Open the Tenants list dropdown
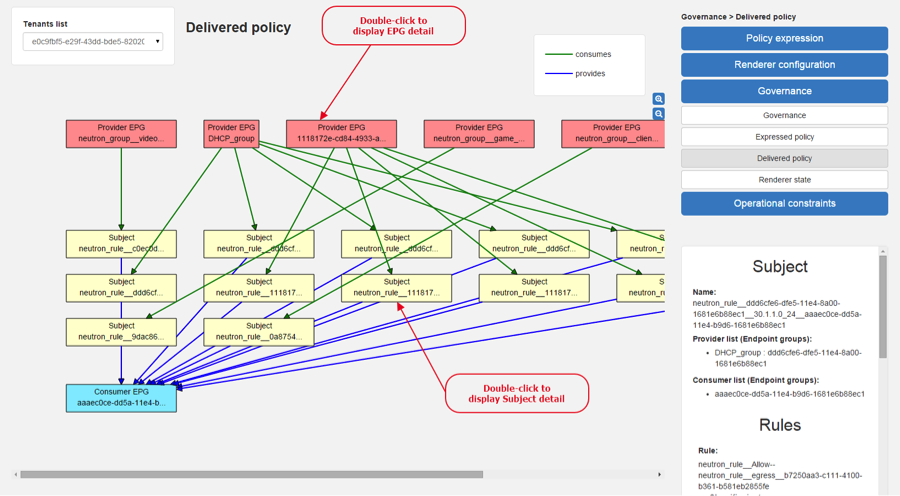 point(93,41)
